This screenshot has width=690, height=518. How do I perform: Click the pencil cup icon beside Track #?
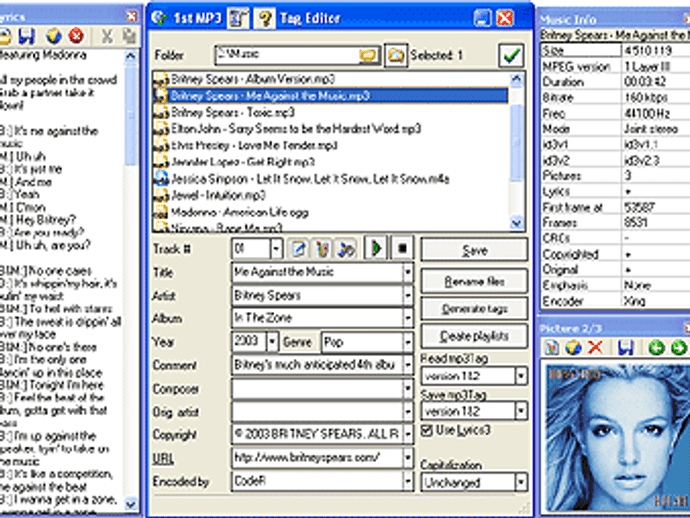coord(323,249)
